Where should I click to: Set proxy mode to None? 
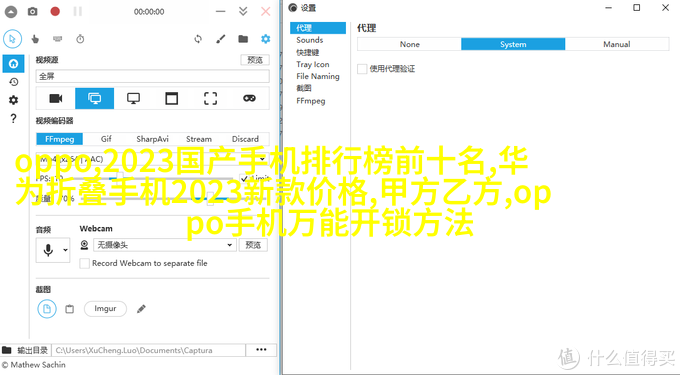pos(409,44)
